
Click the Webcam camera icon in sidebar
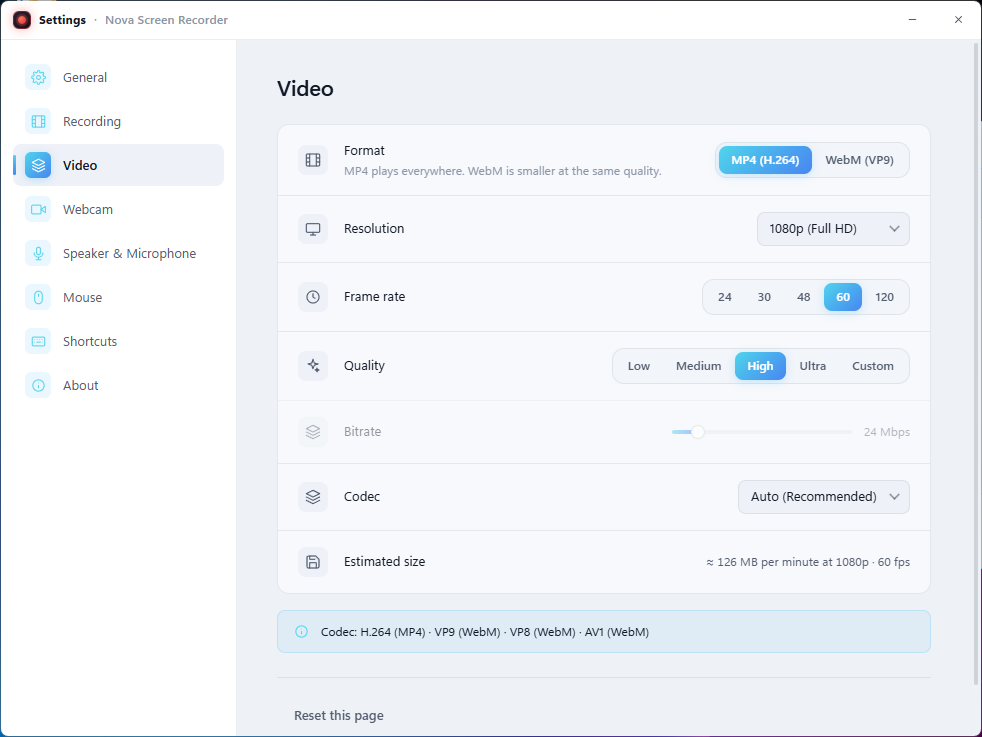(38, 209)
